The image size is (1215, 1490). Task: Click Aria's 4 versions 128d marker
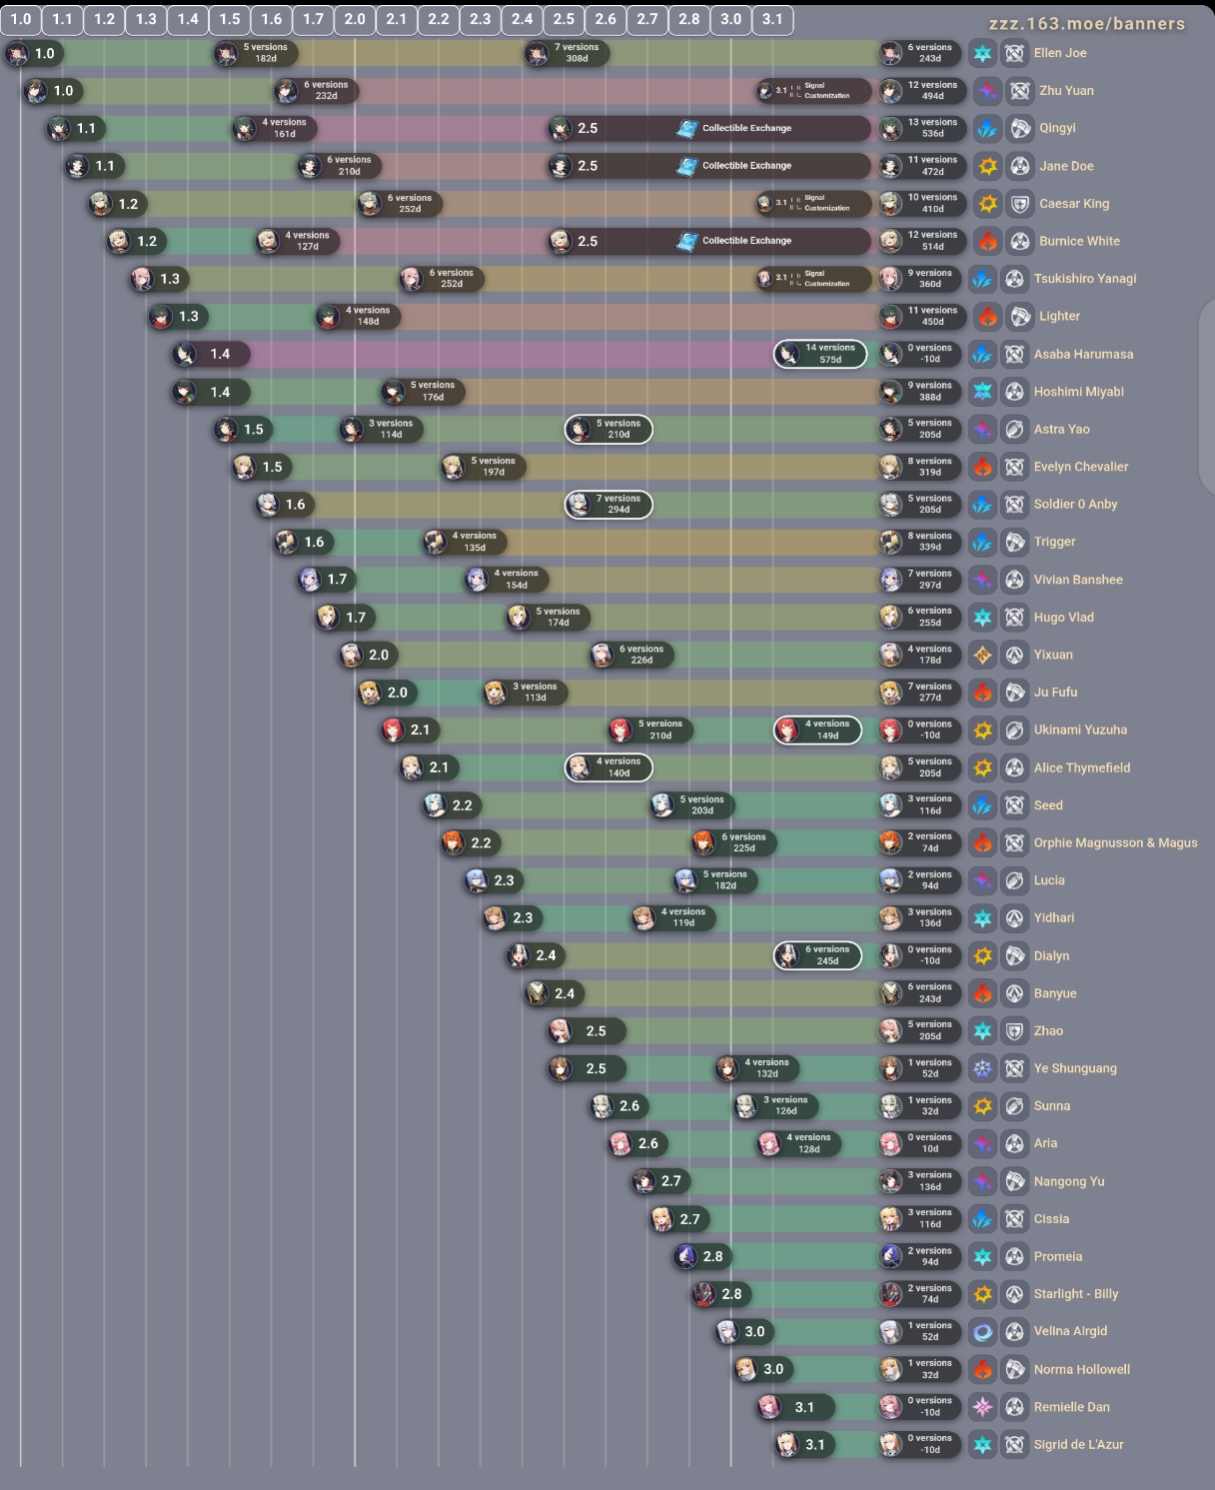pos(799,1143)
